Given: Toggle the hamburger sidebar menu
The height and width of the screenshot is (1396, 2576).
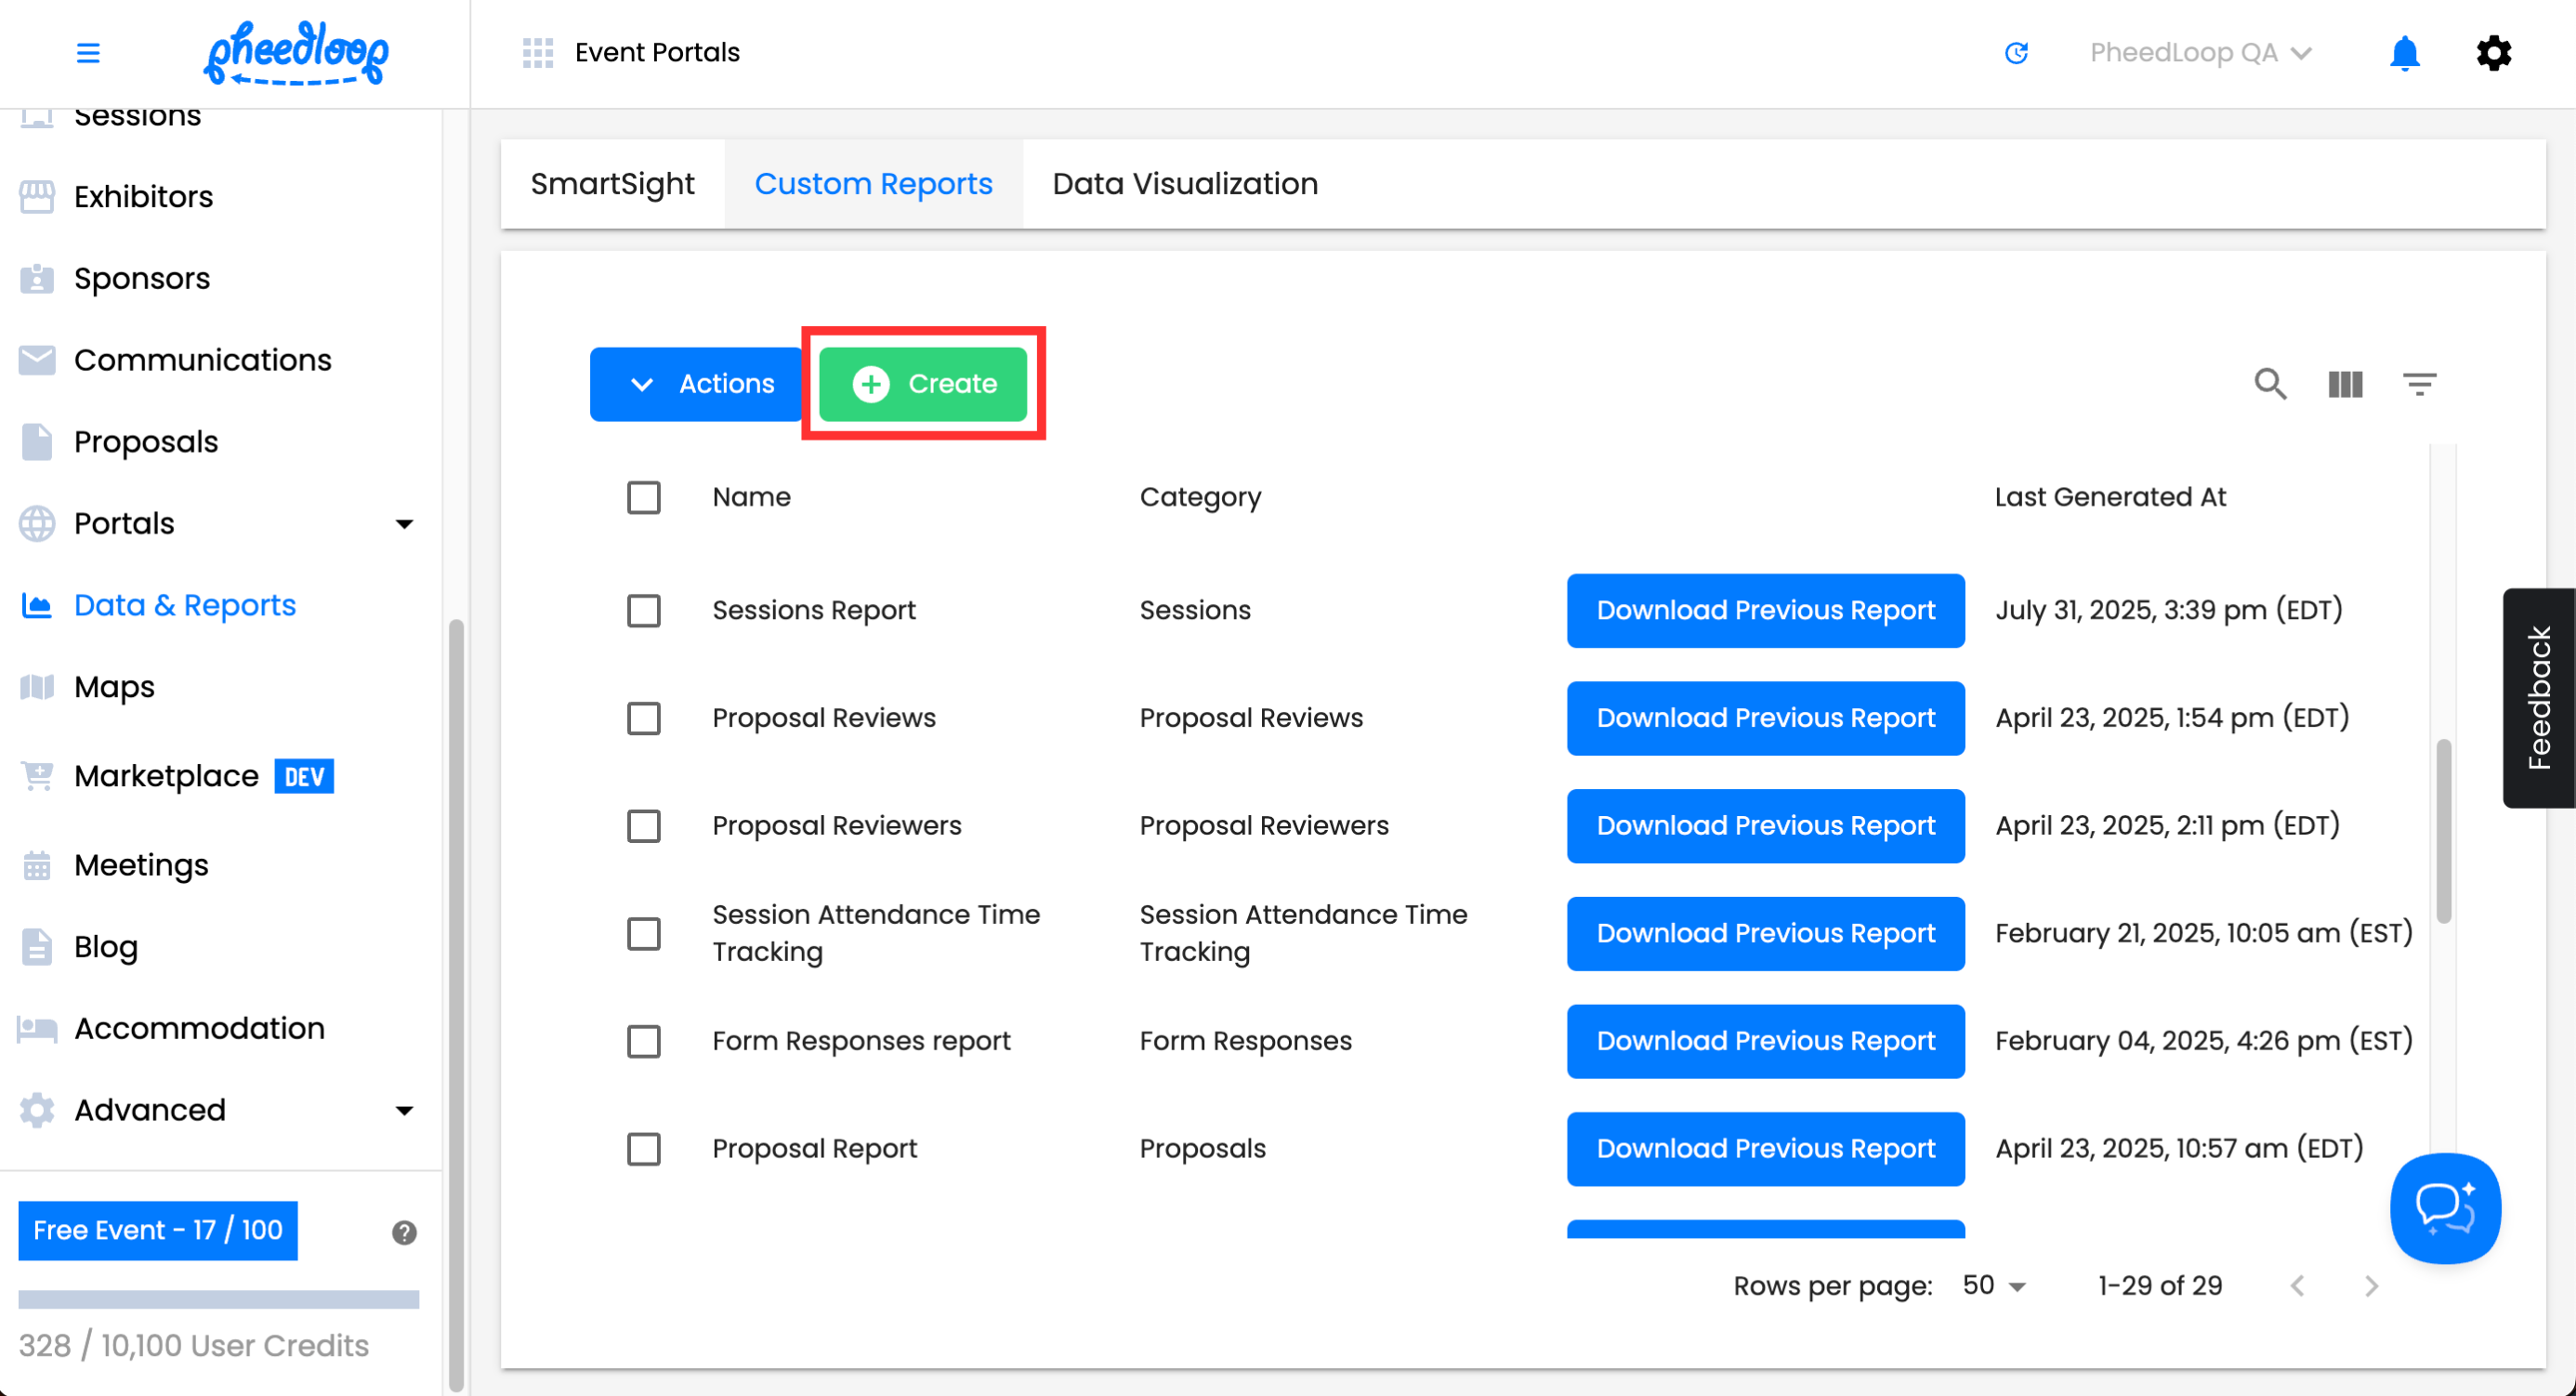Looking at the screenshot, I should click(x=88, y=53).
